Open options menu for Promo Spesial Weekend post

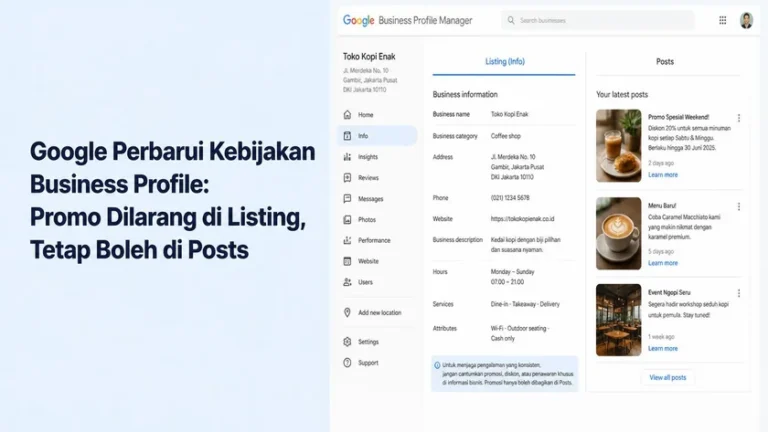tap(739, 118)
